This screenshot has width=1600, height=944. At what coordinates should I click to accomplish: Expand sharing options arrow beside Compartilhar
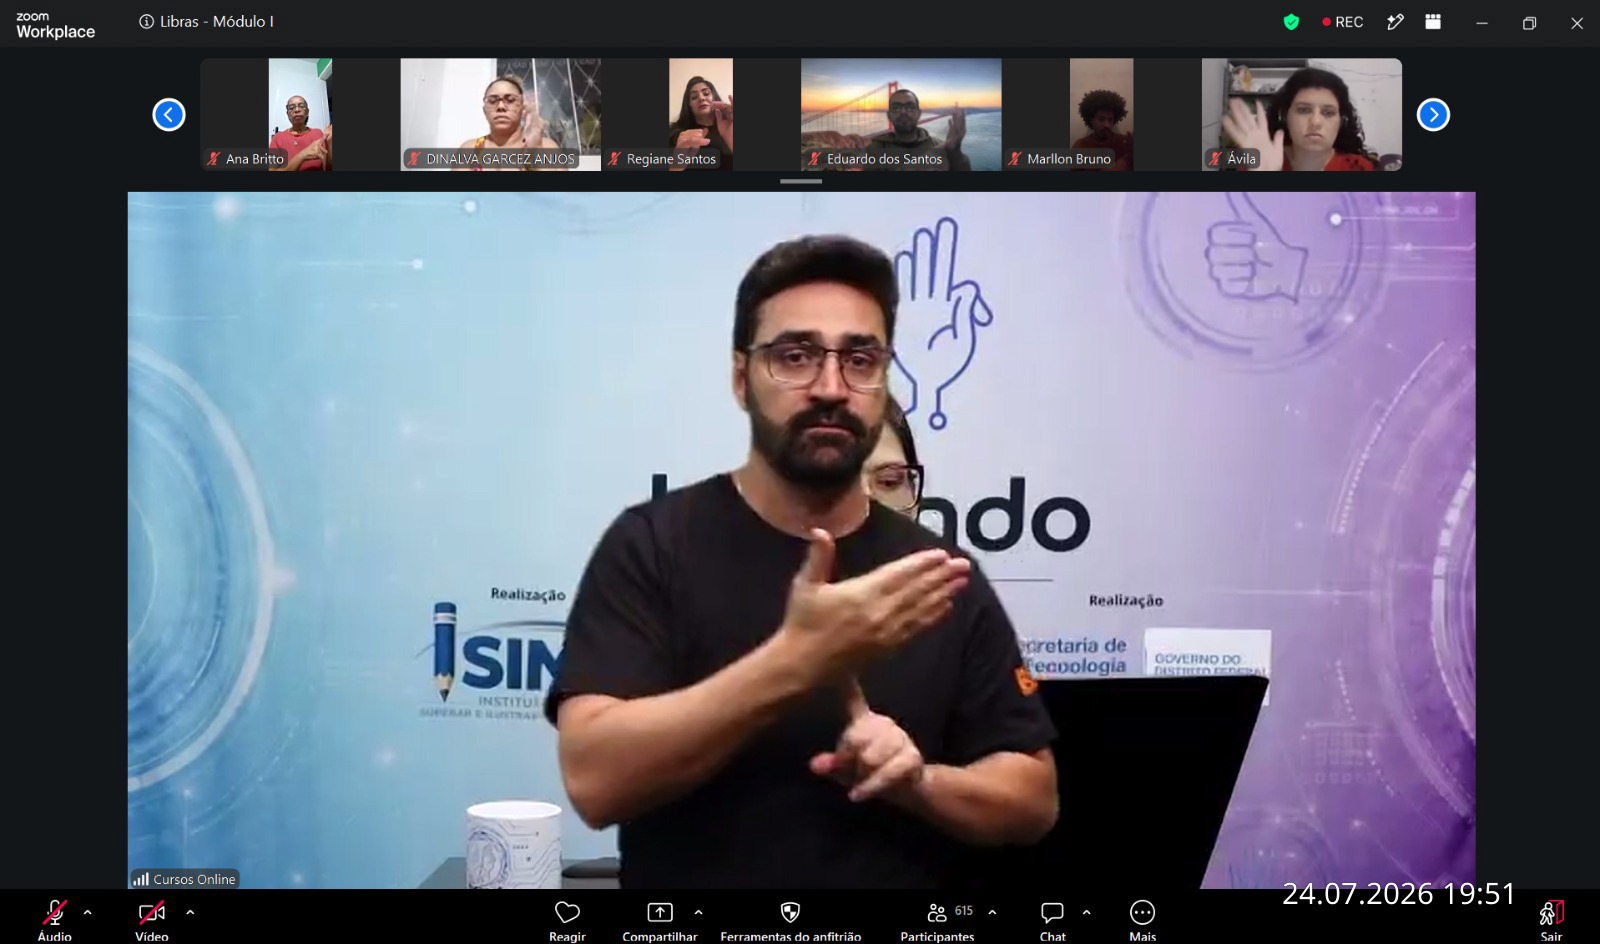(x=698, y=912)
